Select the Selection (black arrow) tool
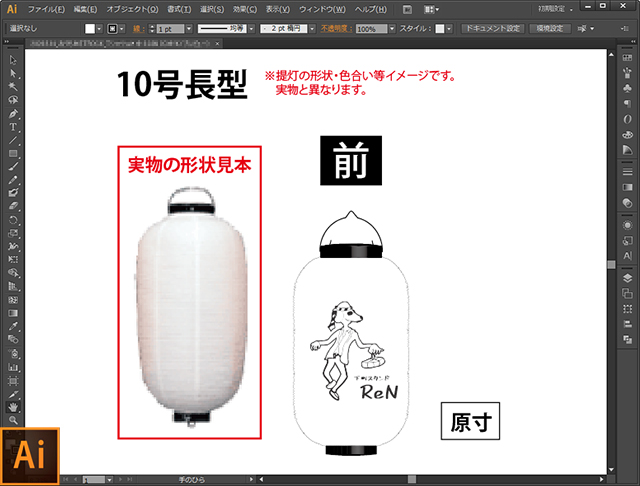This screenshot has height=486, width=640. click(x=13, y=61)
